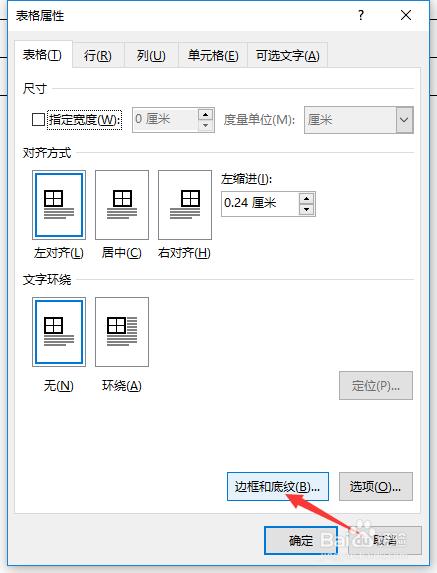Click the width spinner up arrow
This screenshot has height=573, width=437.
[205, 115]
